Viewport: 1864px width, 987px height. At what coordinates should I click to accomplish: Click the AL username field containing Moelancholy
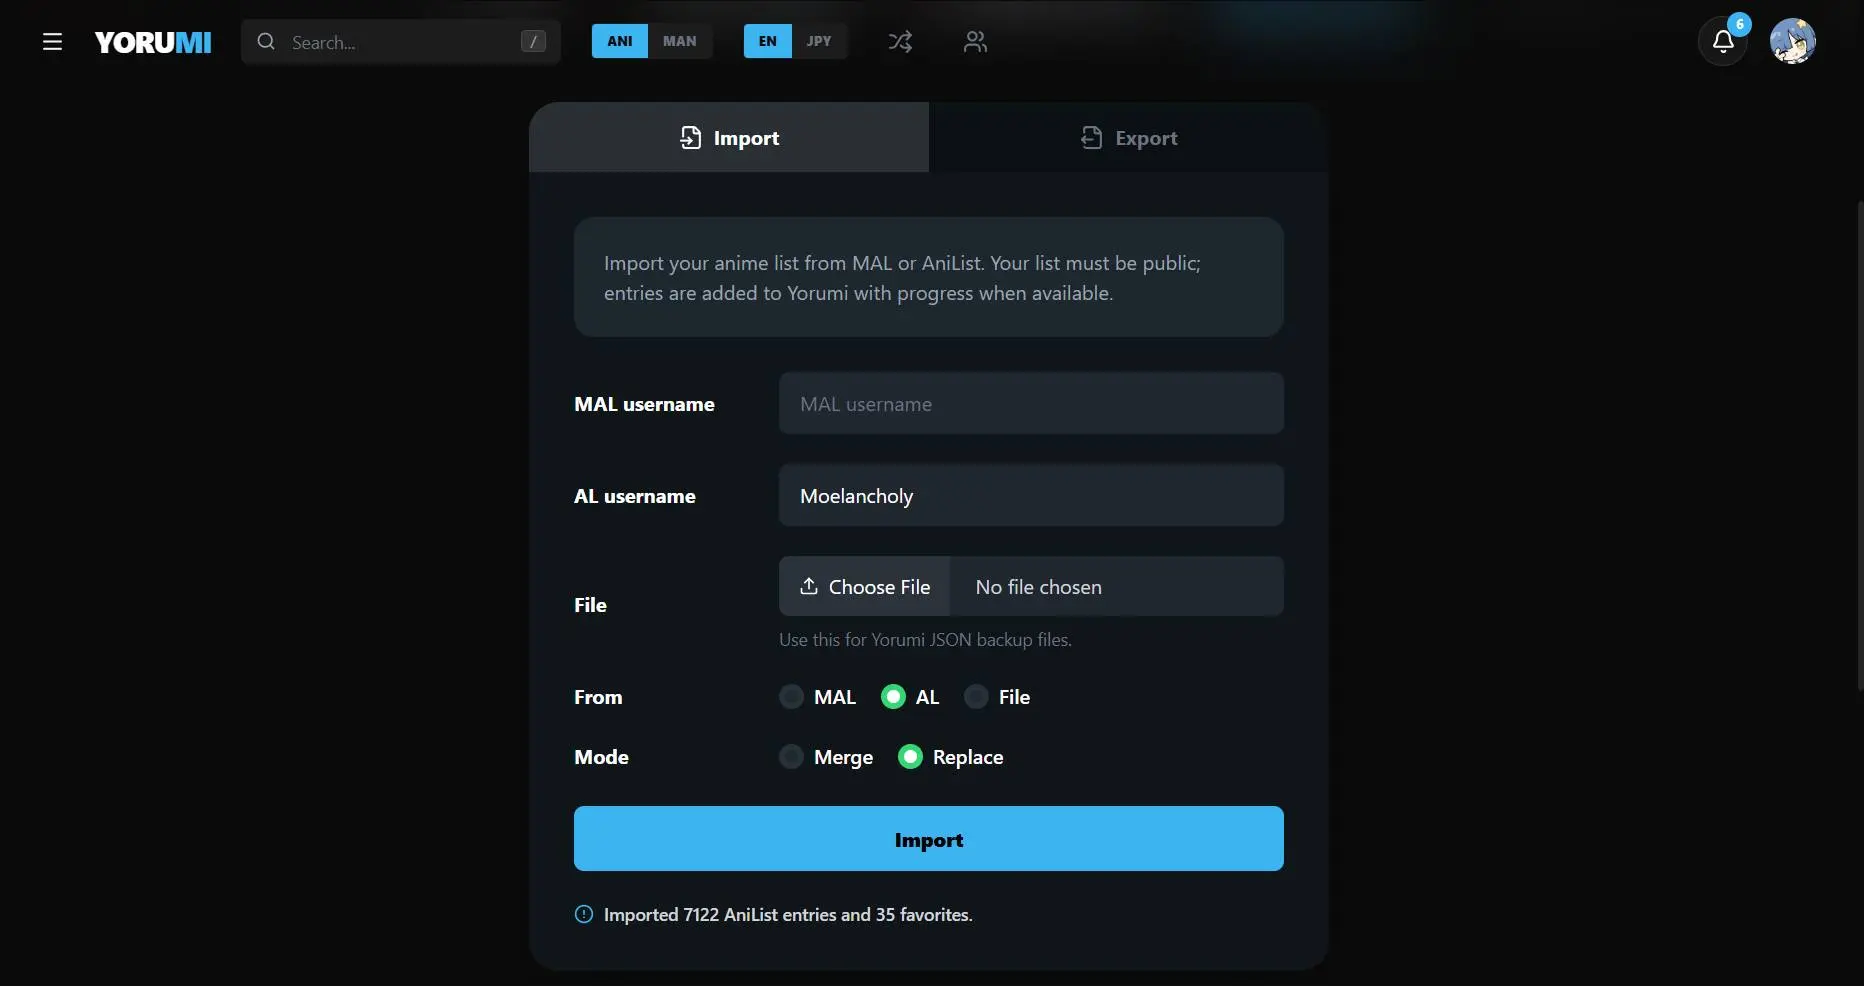(x=1031, y=495)
